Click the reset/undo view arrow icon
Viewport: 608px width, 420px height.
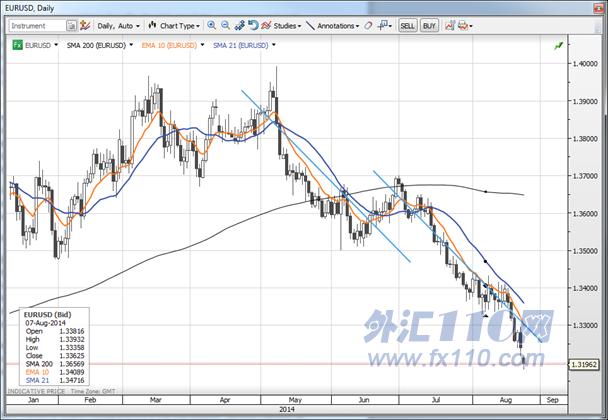[253, 26]
